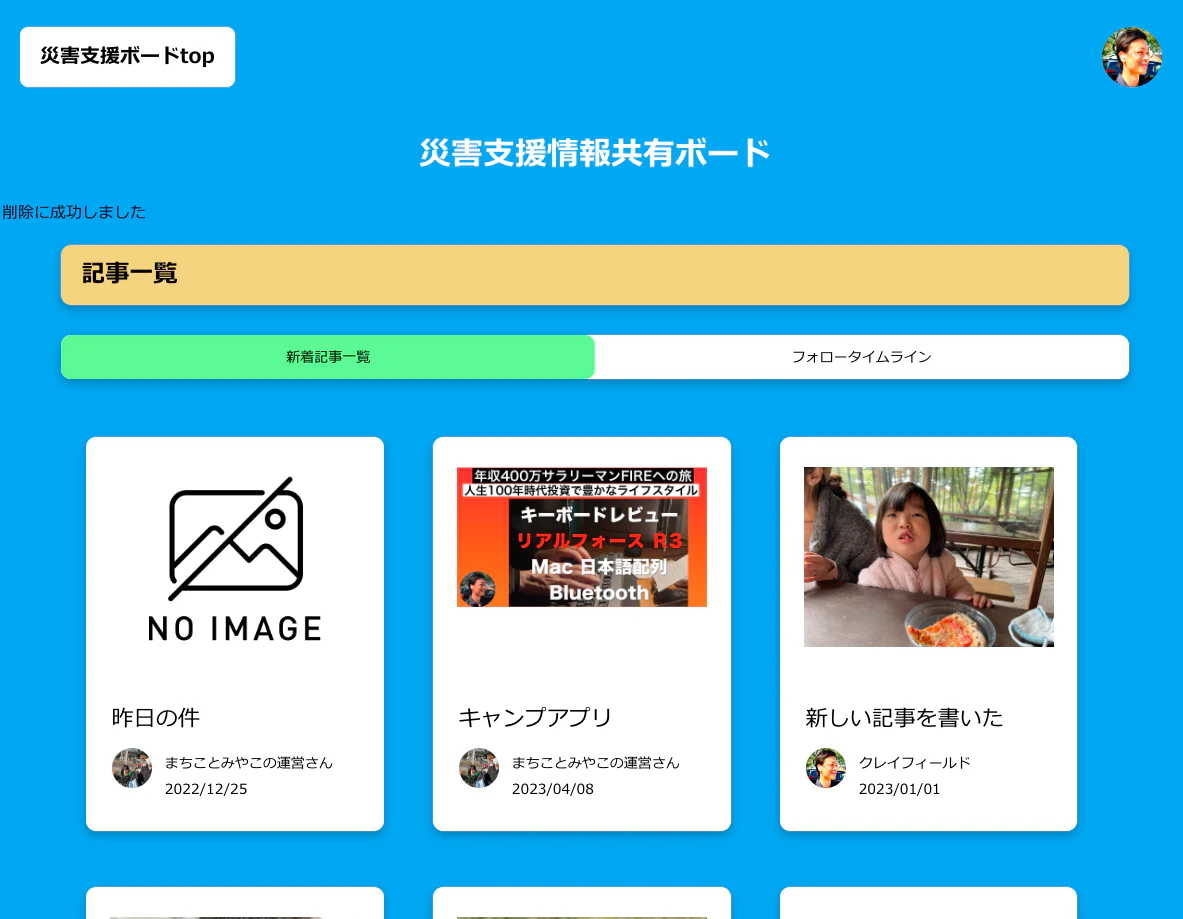Image resolution: width=1183 pixels, height=919 pixels.
Task: Open the キャンプアプリ keyboard review thumbnail
Action: tap(582, 536)
